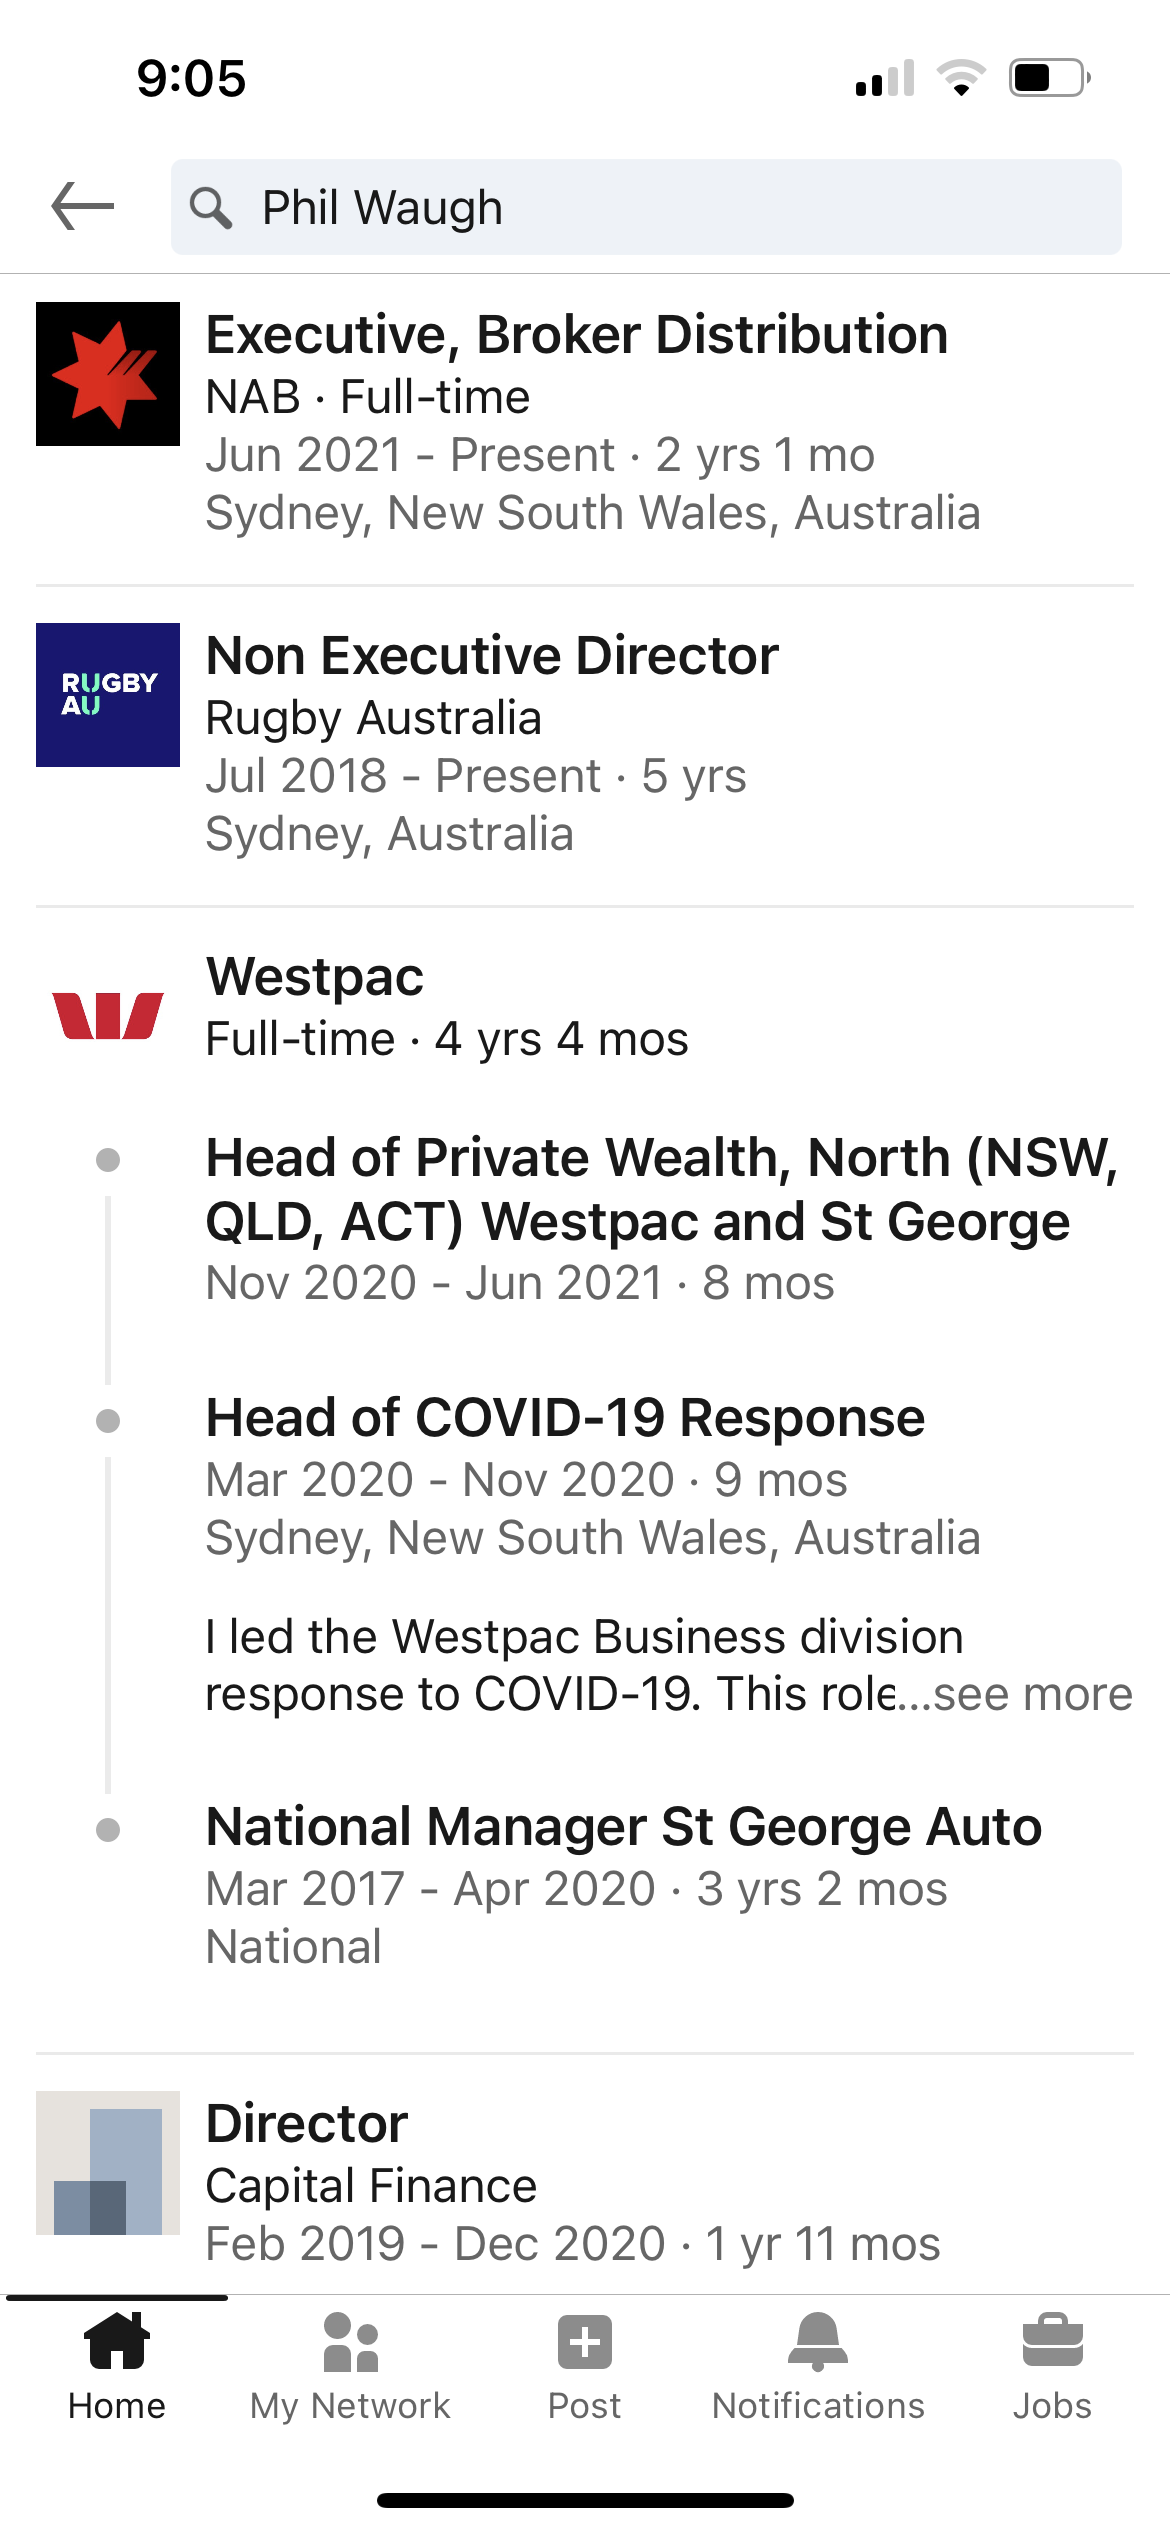Open the Jobs briefcase icon
The width and height of the screenshot is (1170, 2532).
click(1053, 2341)
